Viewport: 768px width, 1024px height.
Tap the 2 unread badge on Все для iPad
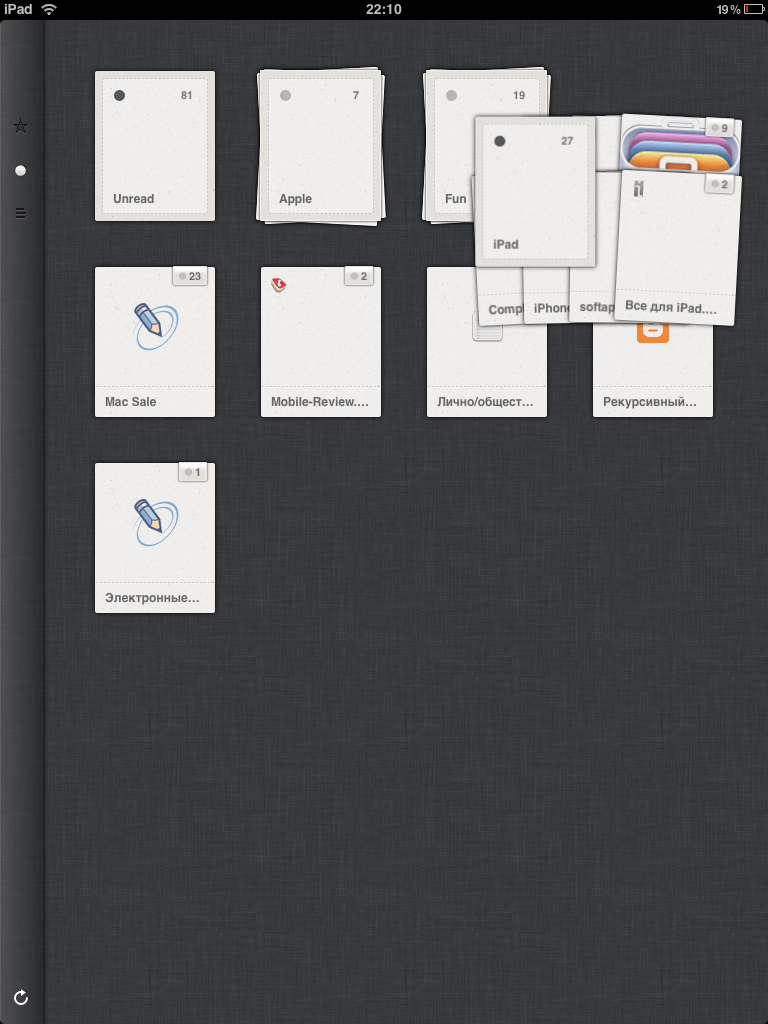coord(720,184)
